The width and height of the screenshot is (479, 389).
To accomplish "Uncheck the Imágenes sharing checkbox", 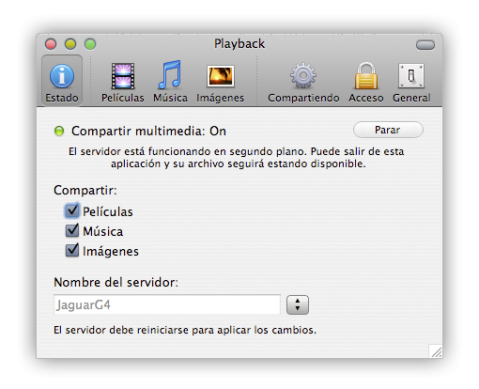I will pos(72,250).
